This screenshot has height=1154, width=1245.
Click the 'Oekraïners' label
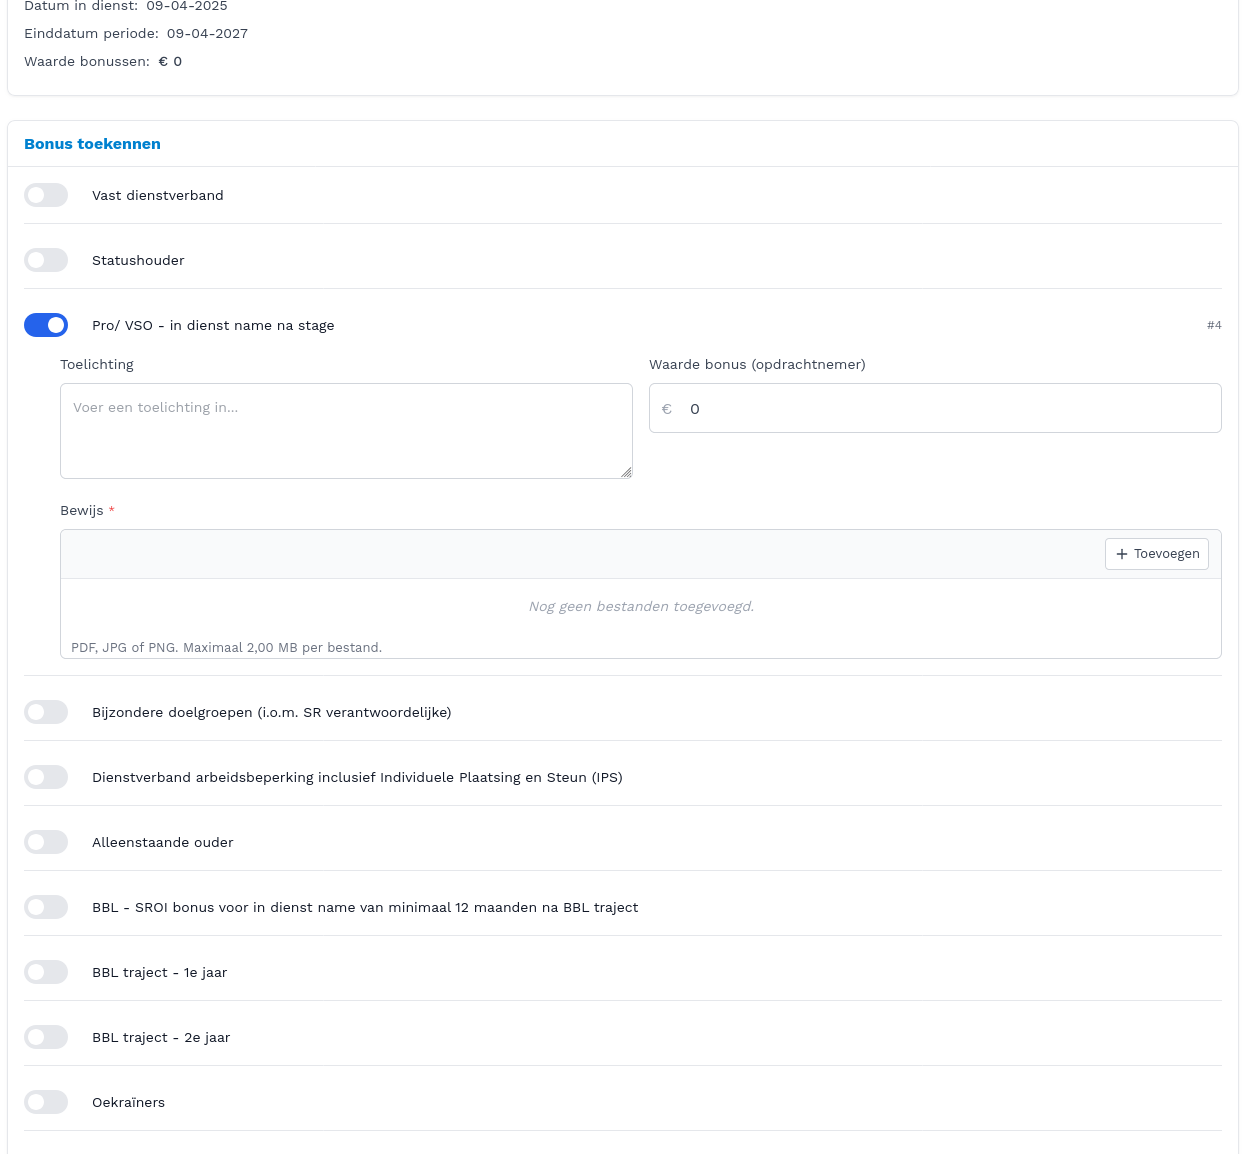coord(128,1102)
